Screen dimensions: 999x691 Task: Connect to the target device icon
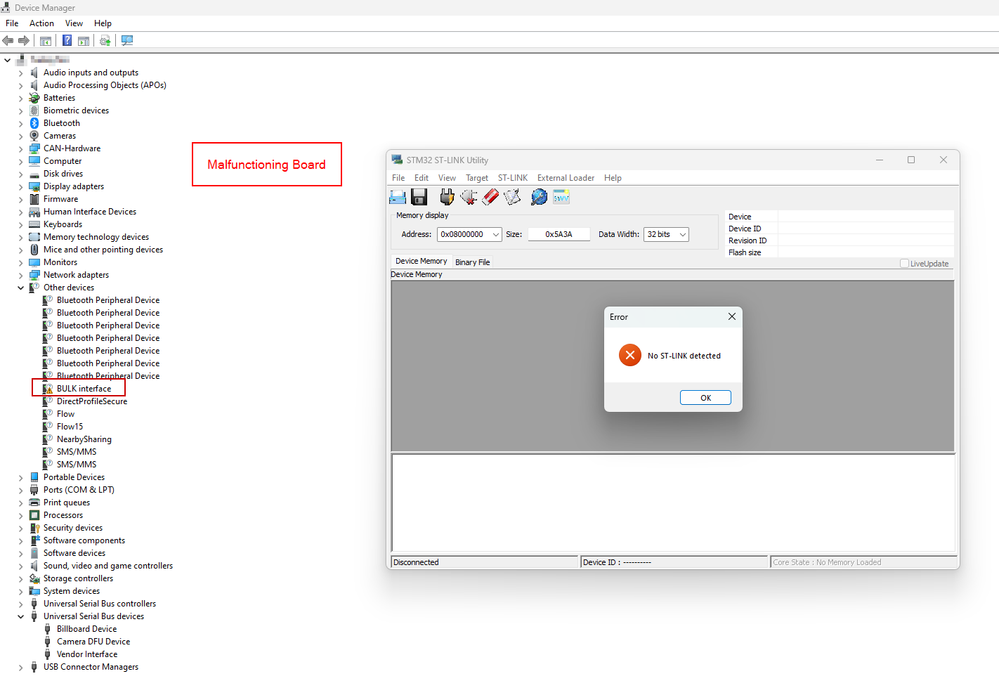tap(446, 197)
